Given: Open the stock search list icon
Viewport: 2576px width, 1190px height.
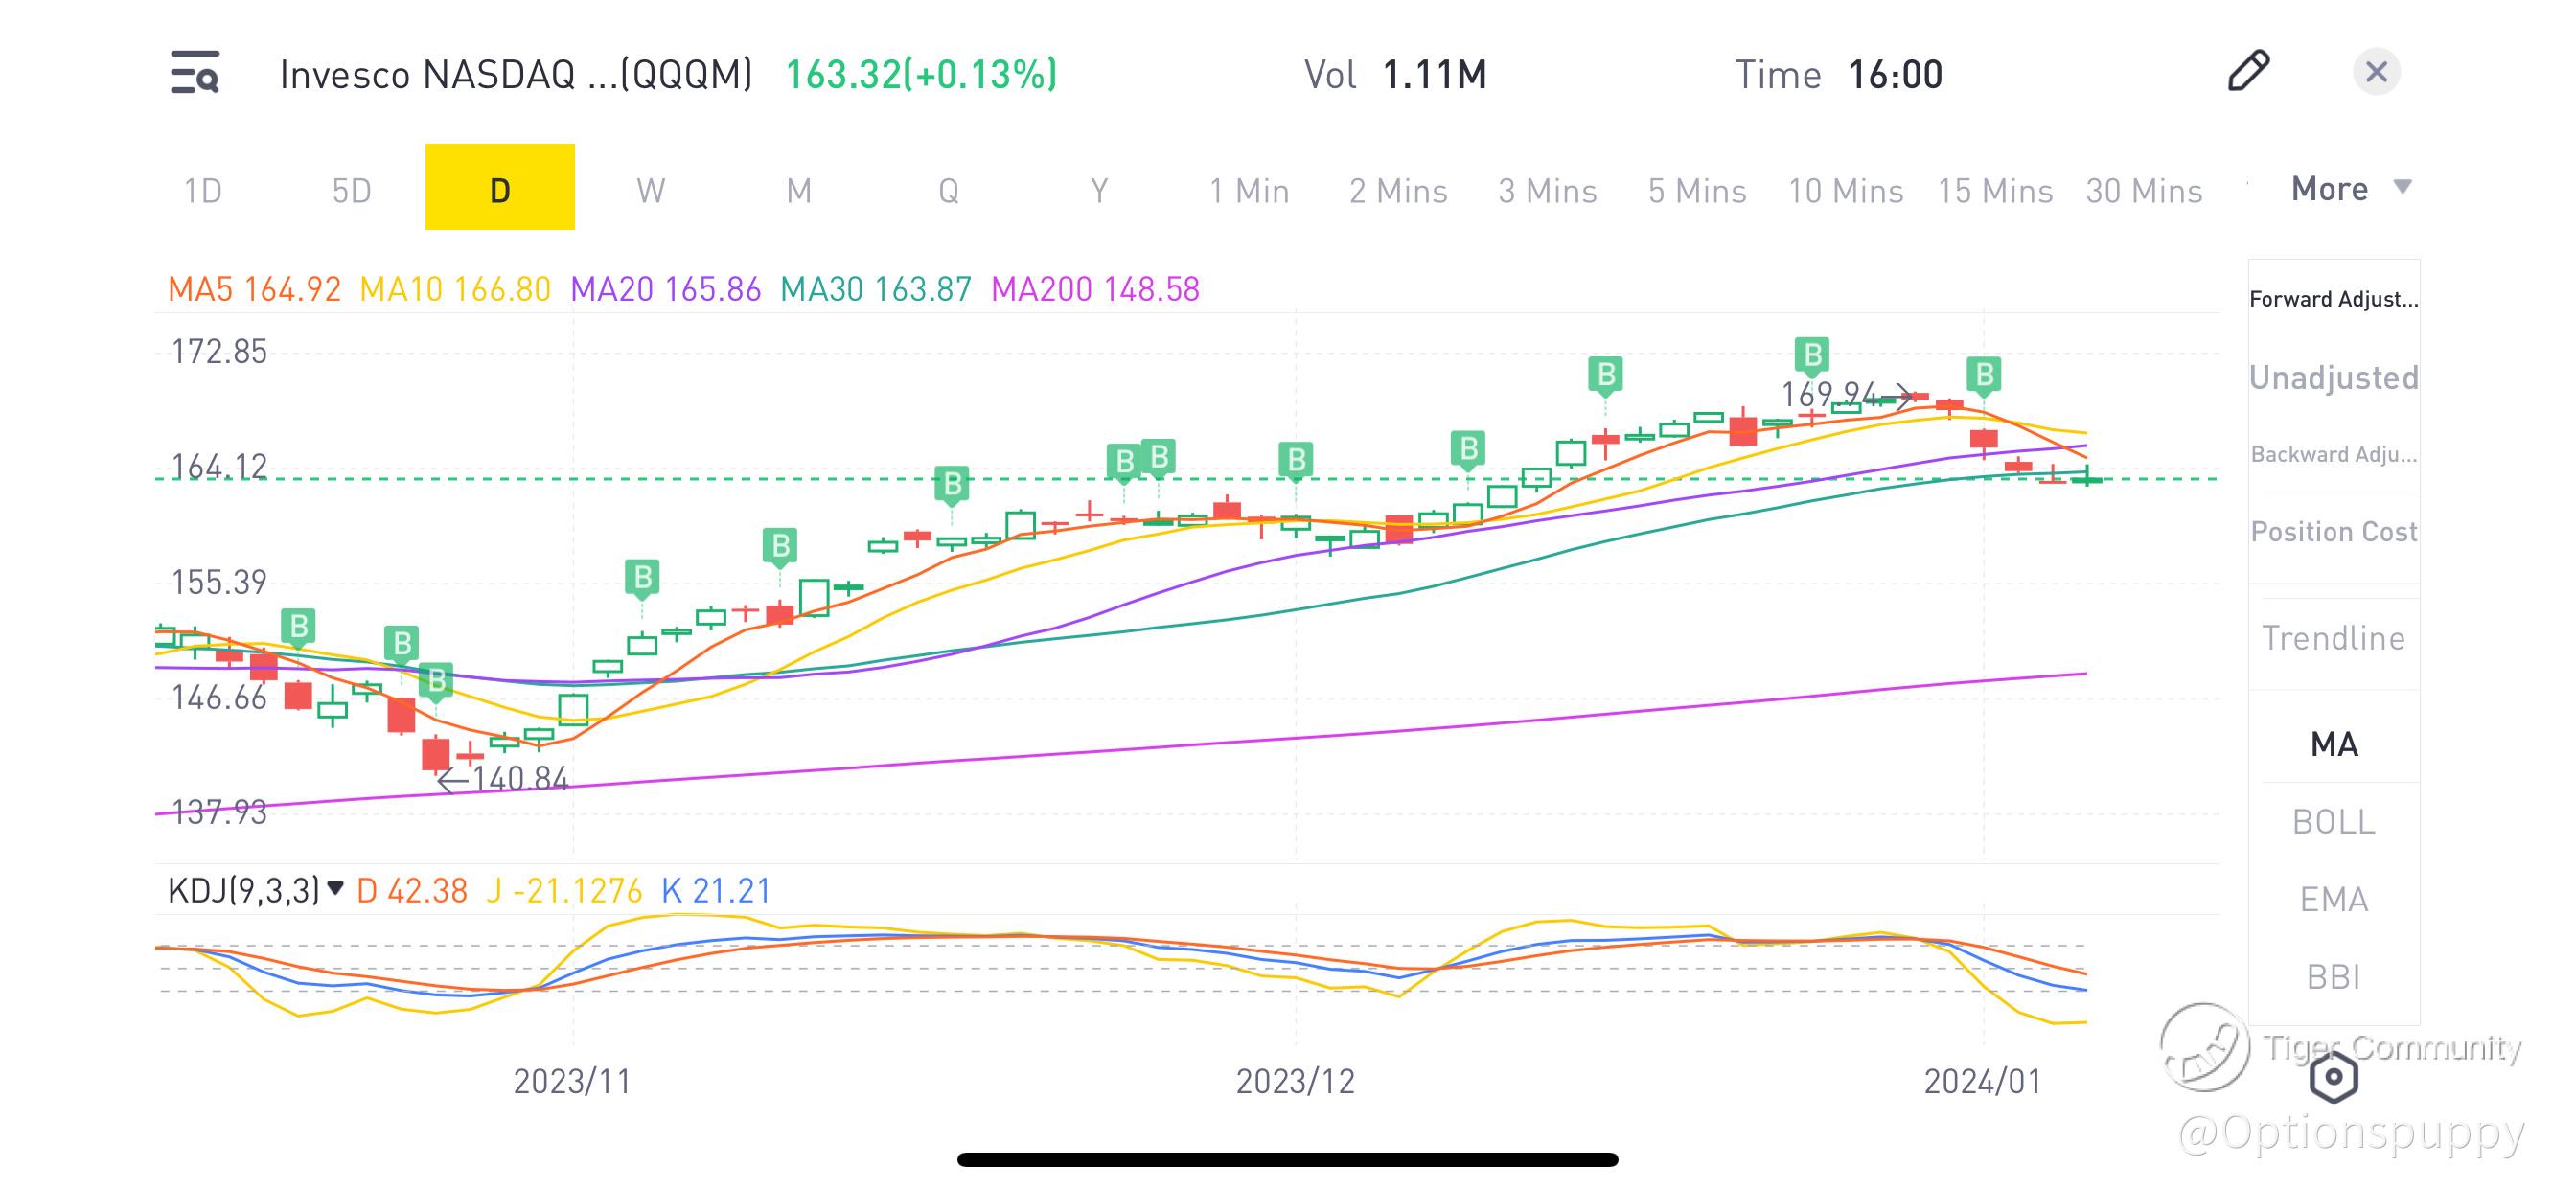Looking at the screenshot, I should point(195,73).
